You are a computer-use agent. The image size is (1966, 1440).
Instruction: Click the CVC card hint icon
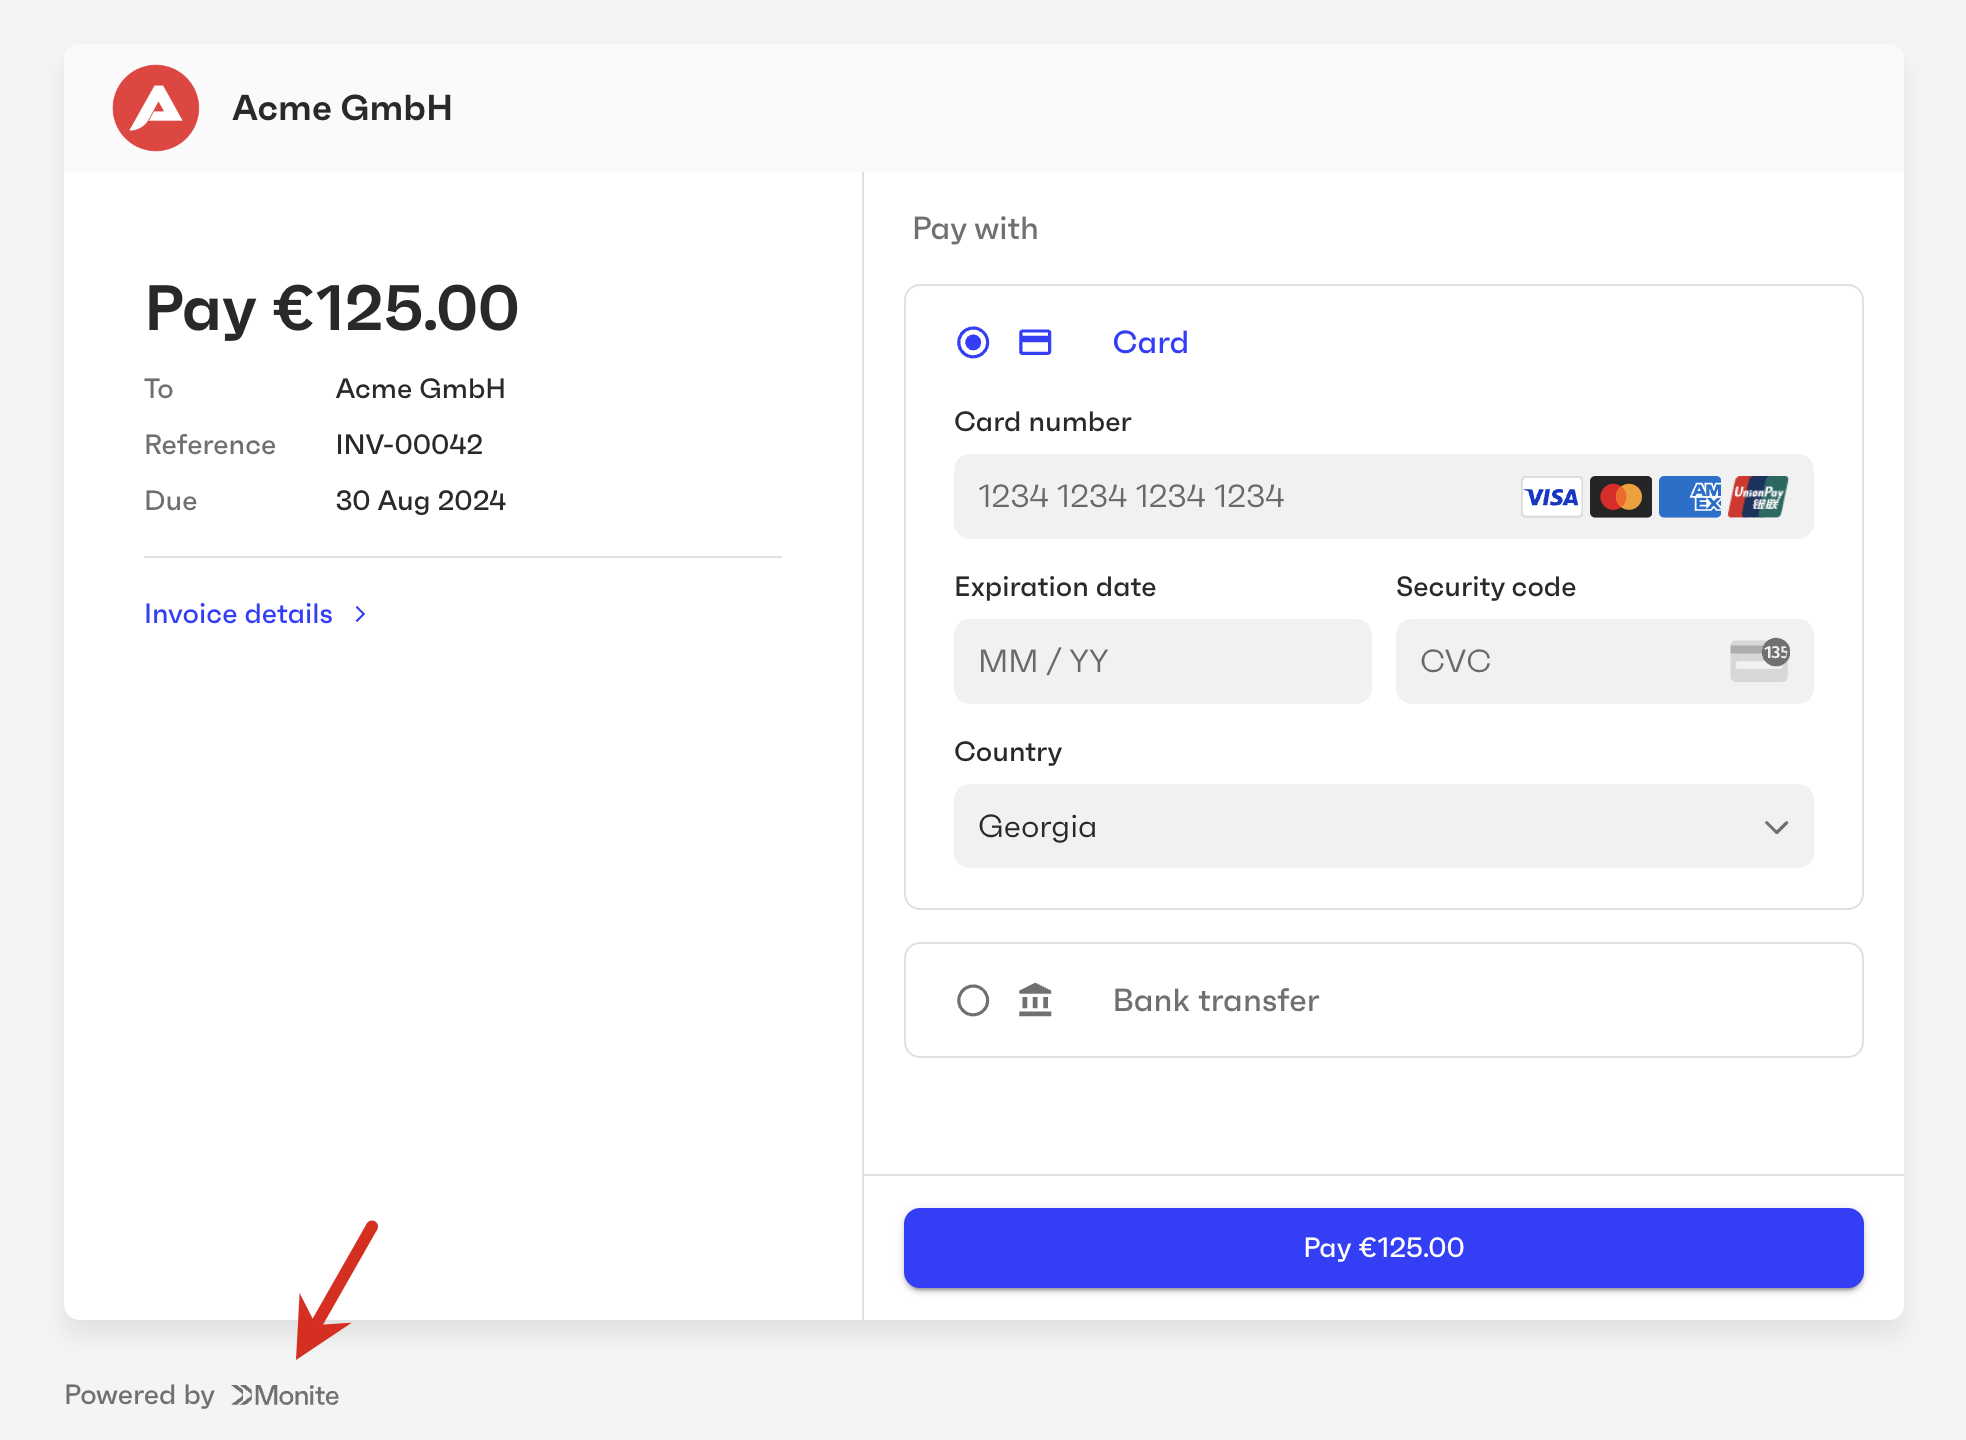(1759, 661)
